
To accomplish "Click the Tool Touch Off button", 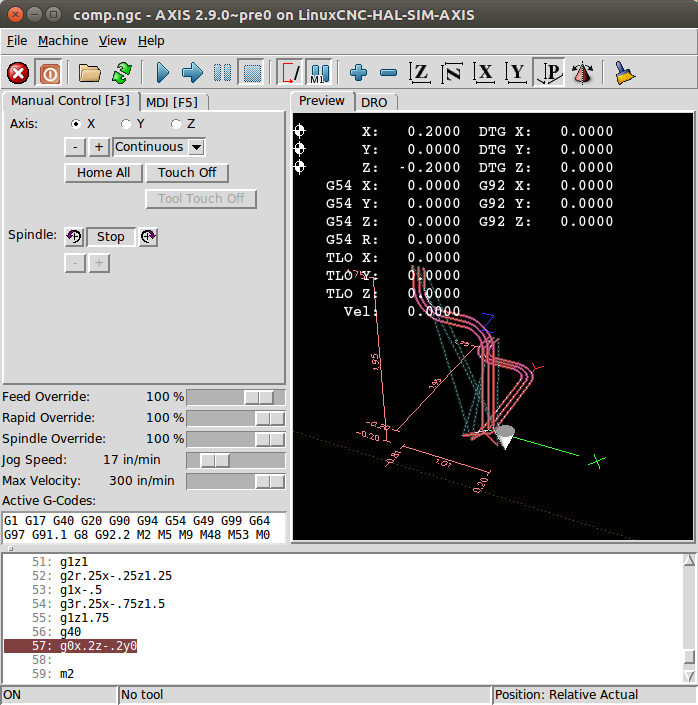I will 201,199.
